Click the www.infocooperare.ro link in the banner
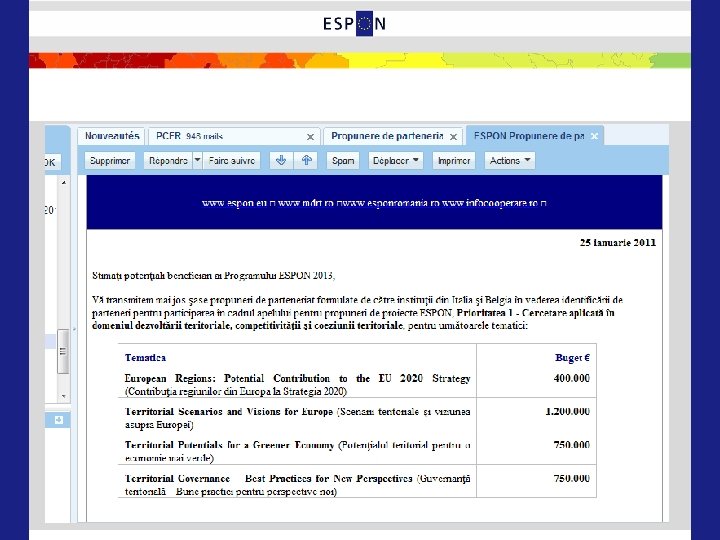This screenshot has width=720, height=540. (490, 203)
